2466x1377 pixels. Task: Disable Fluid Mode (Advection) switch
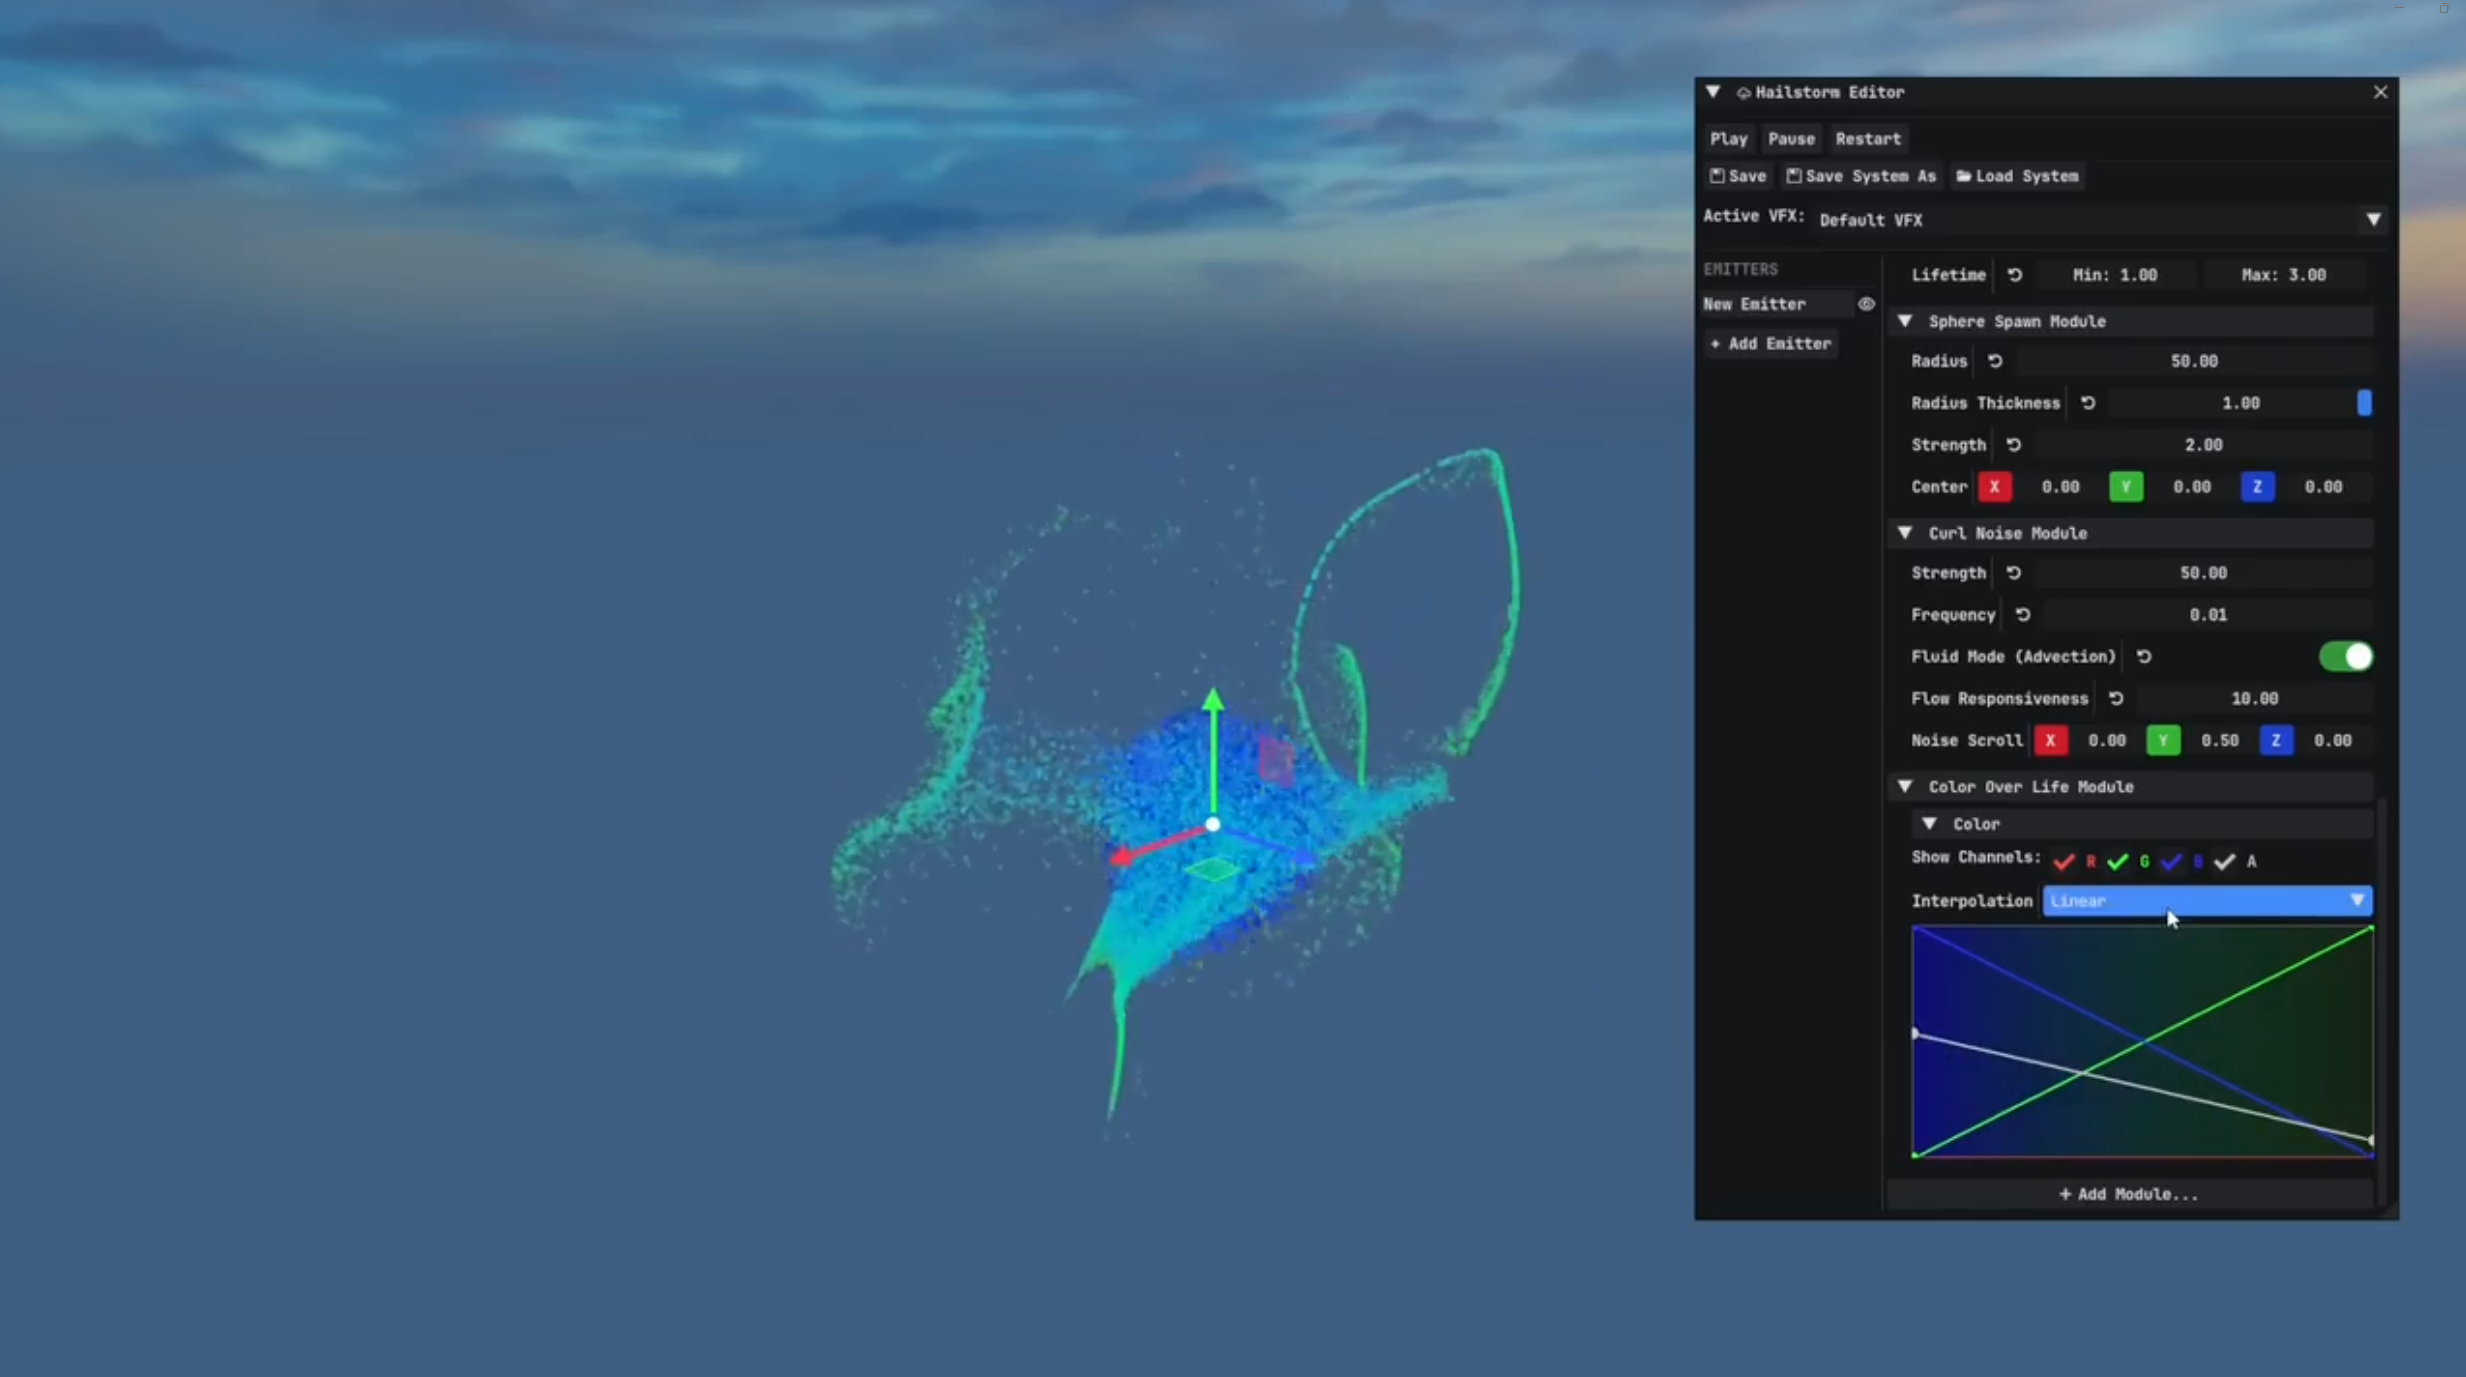[x=2345, y=657]
